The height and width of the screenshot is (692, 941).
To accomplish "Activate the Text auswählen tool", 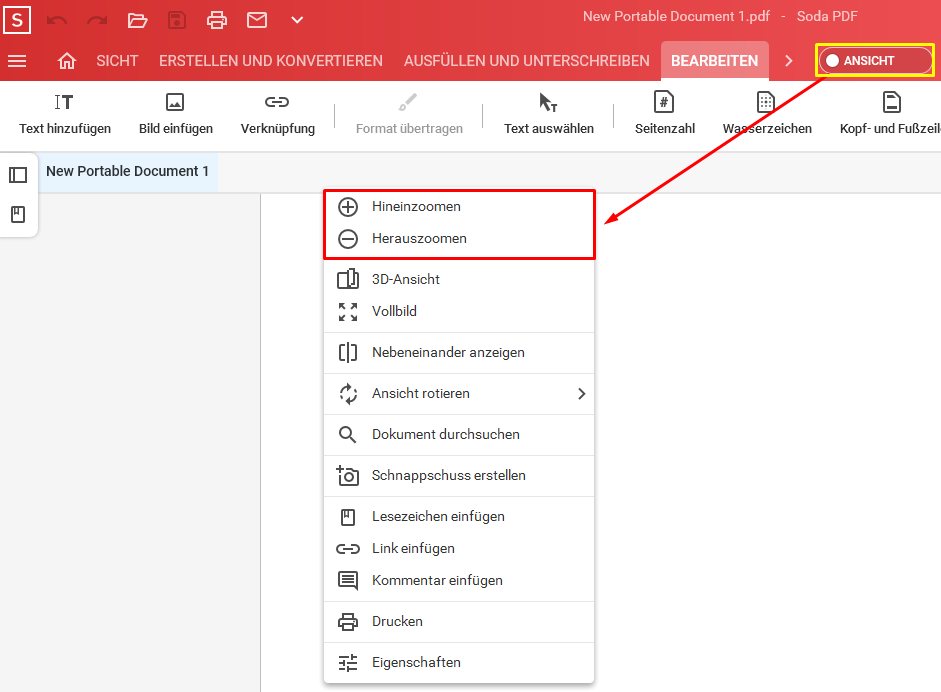I will 548,113.
